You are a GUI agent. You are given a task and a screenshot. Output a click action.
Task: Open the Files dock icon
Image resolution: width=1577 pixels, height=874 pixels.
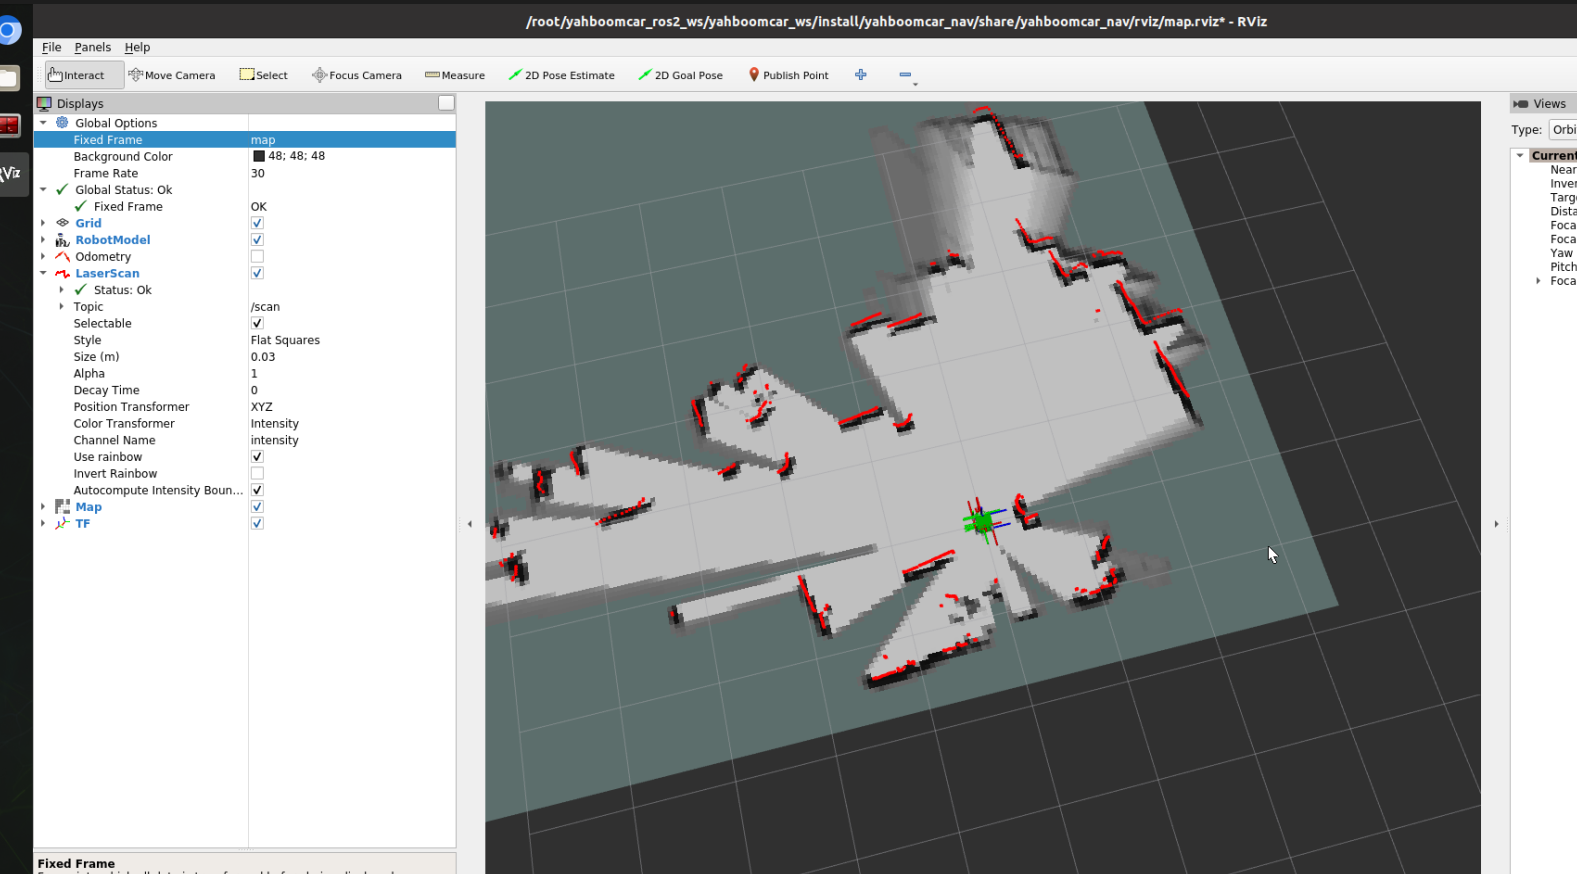9,78
